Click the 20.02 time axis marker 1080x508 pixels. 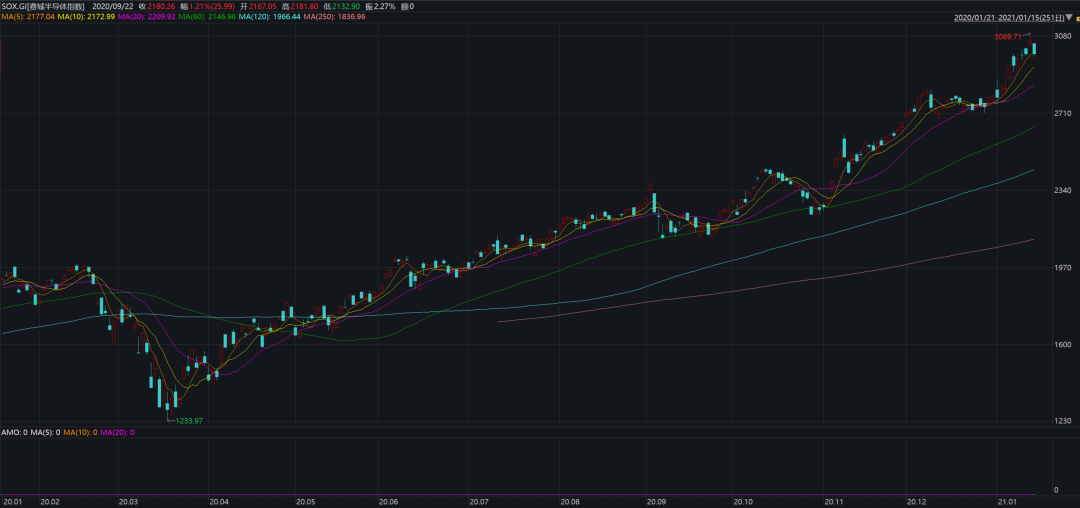click(x=50, y=502)
